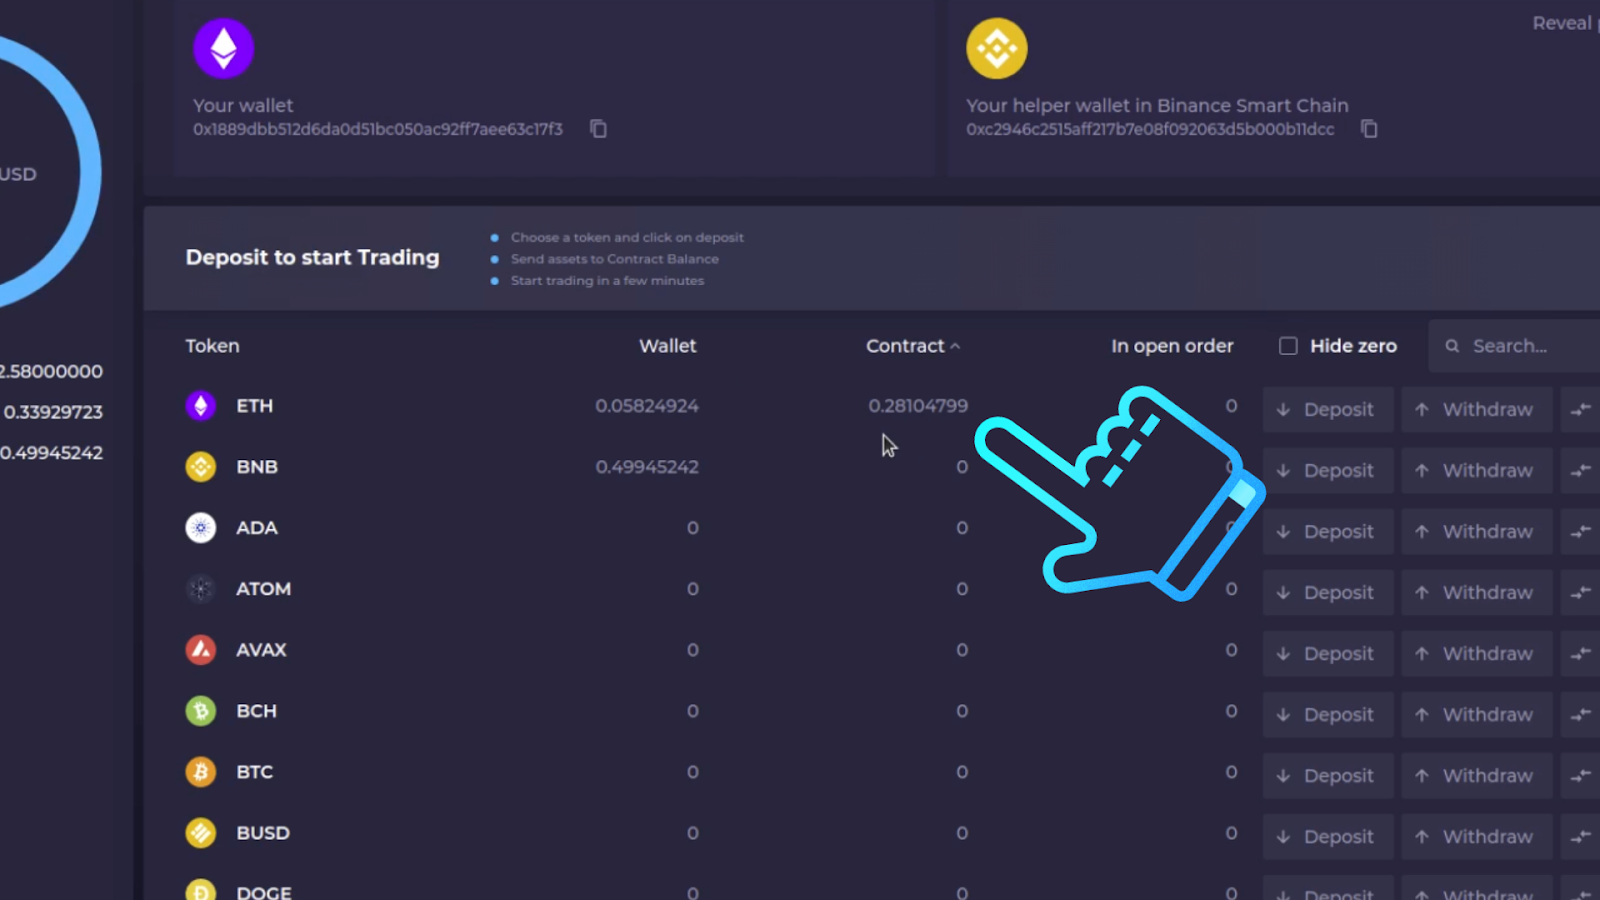Deposit AVAX from its row
The width and height of the screenshot is (1600, 900).
point(1328,653)
